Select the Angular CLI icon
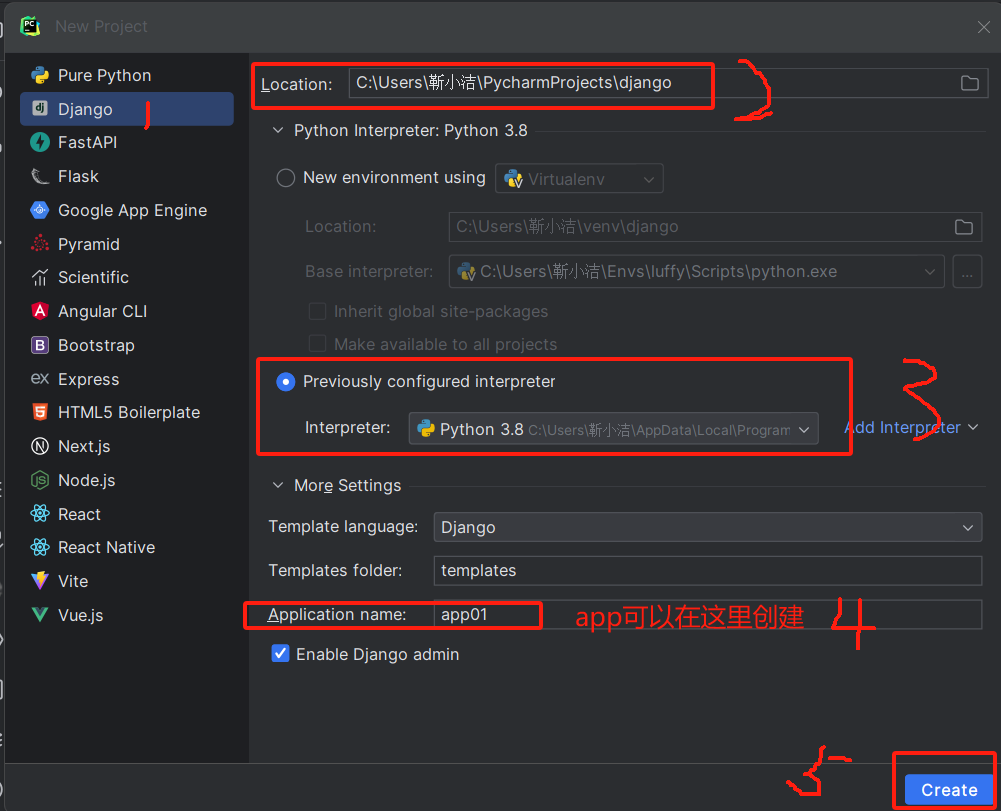This screenshot has width=1001, height=811. [40, 311]
